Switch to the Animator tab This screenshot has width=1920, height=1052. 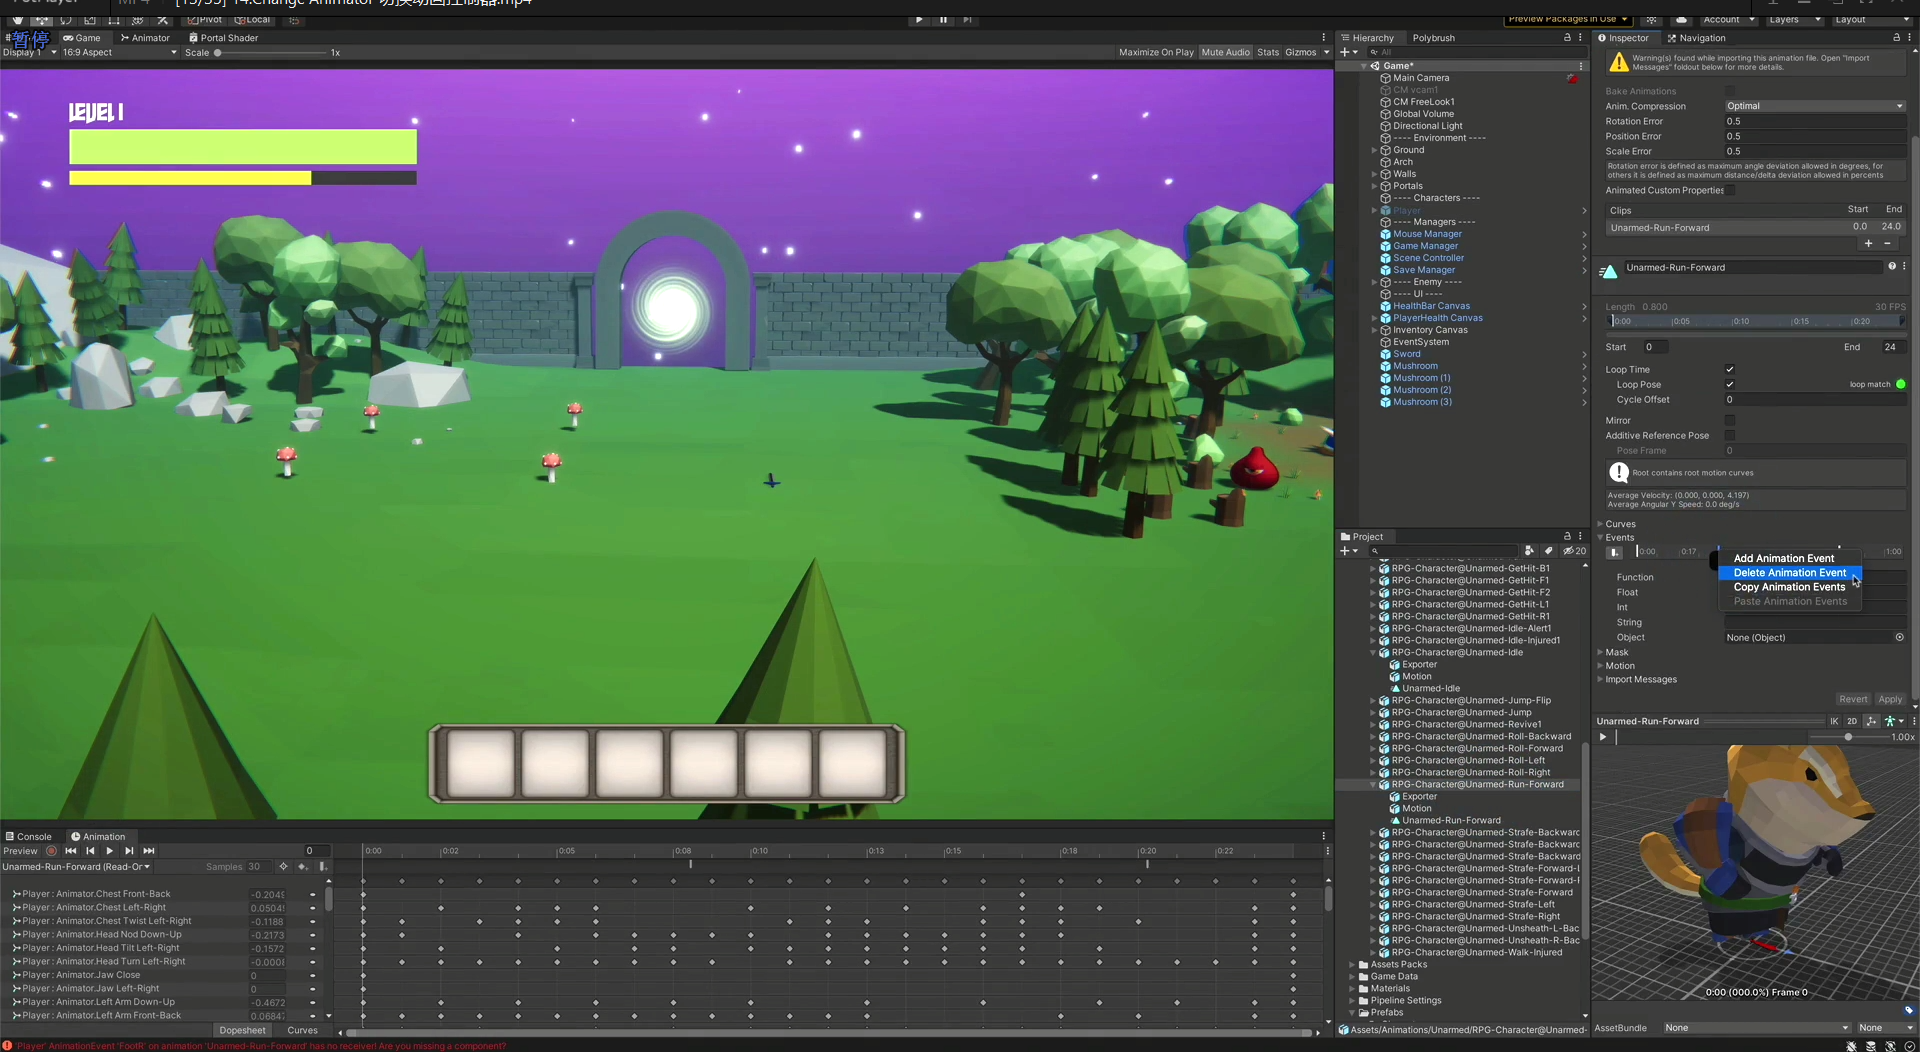pos(146,37)
